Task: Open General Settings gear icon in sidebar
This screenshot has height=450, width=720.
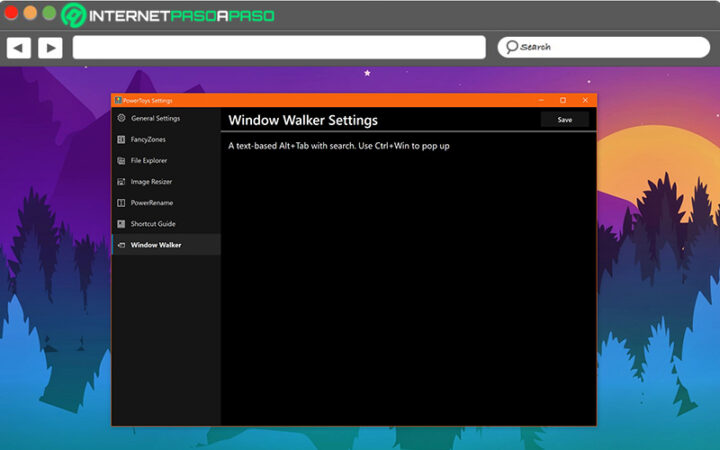Action: pos(121,118)
